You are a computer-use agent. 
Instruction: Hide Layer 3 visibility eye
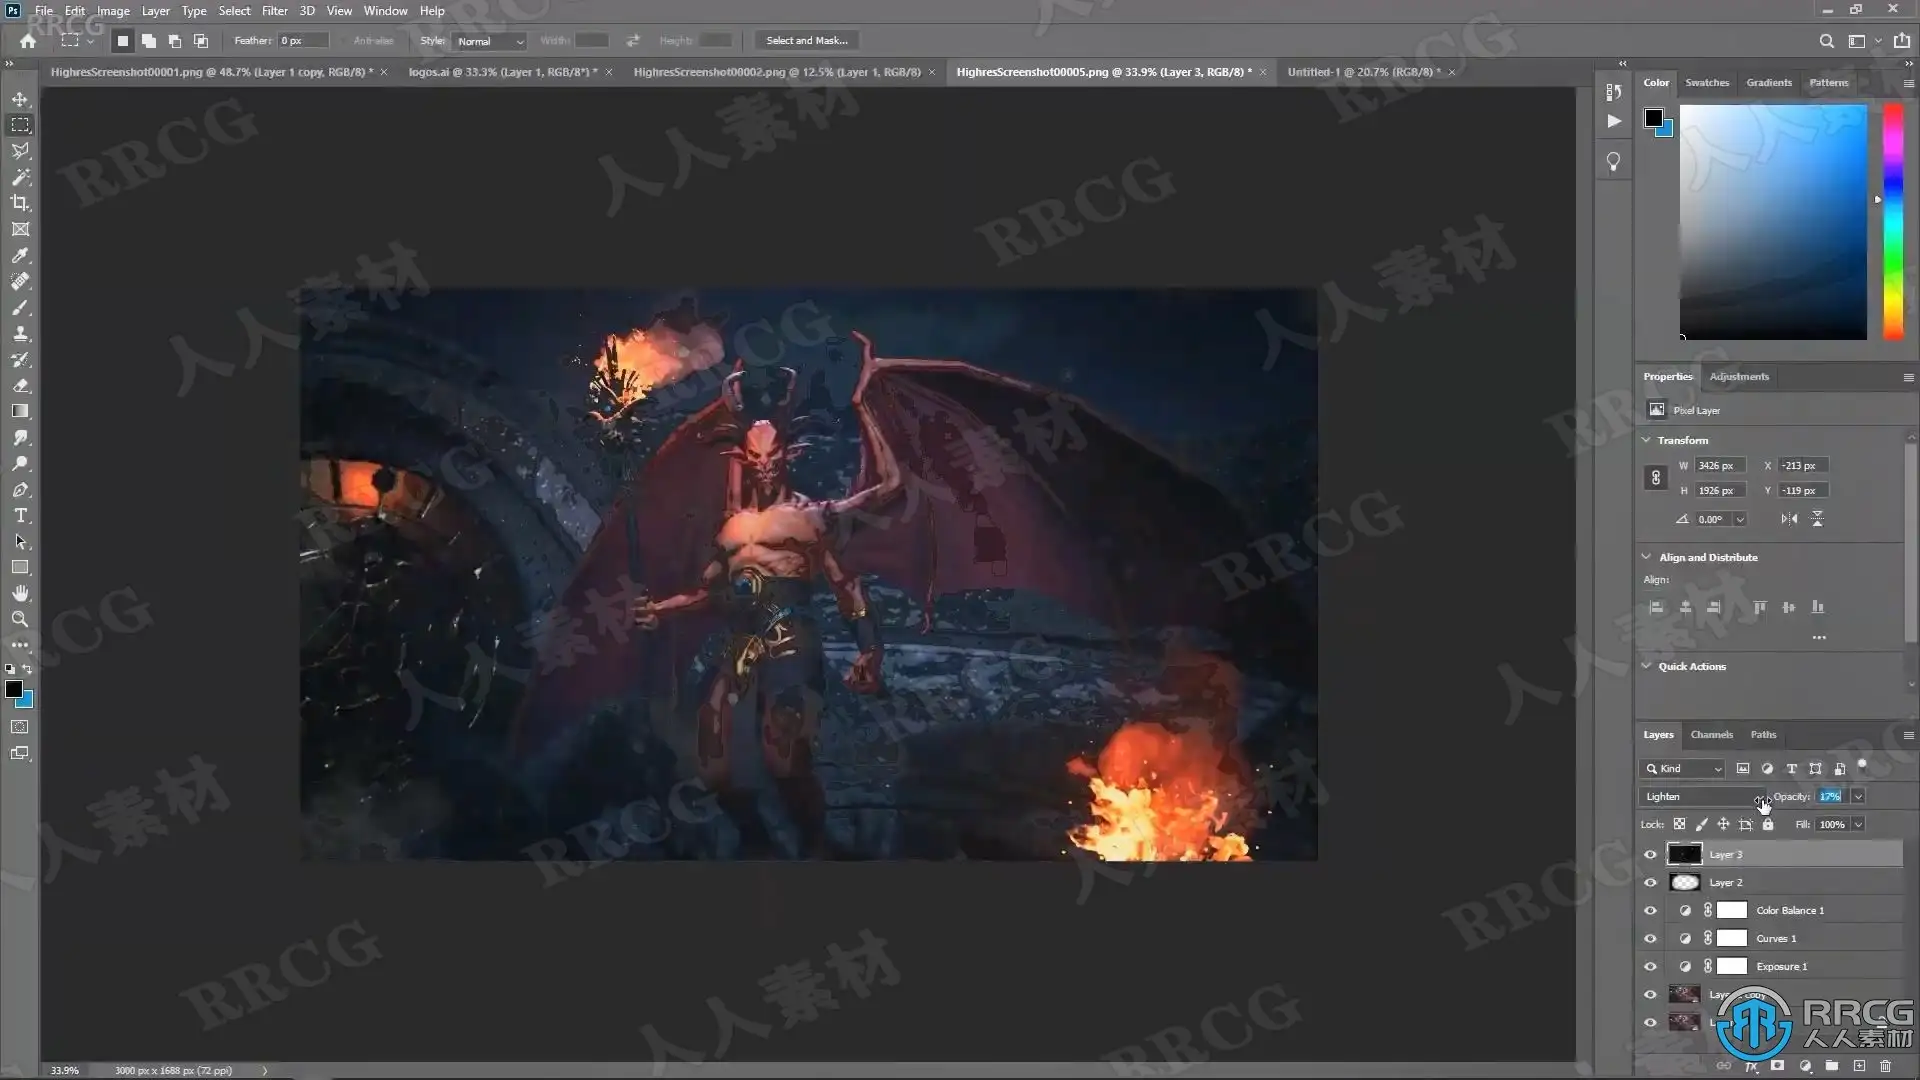pos(1650,855)
